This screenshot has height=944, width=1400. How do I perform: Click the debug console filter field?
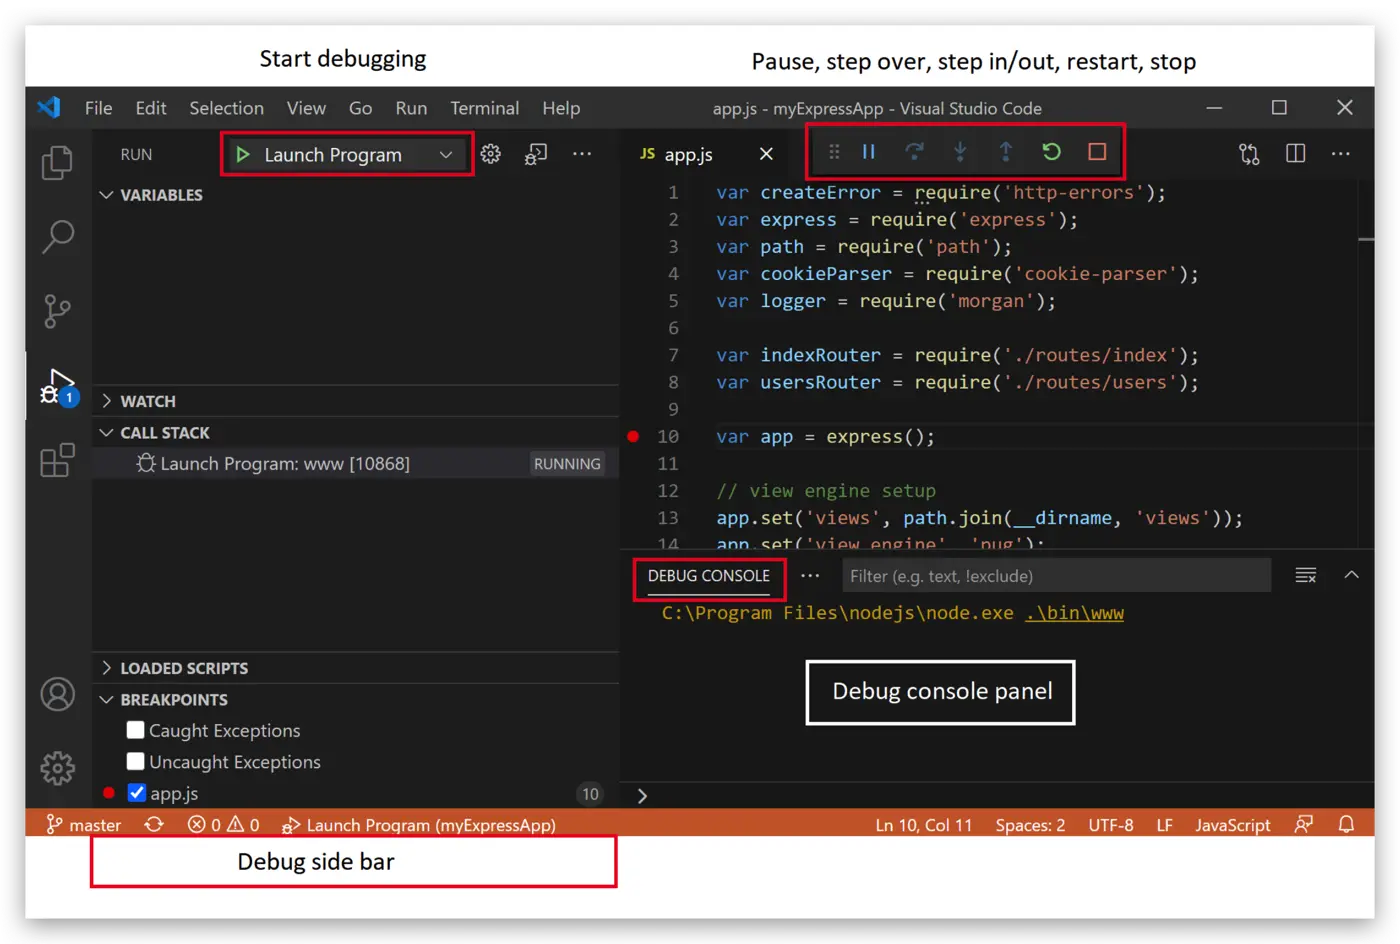click(1055, 576)
